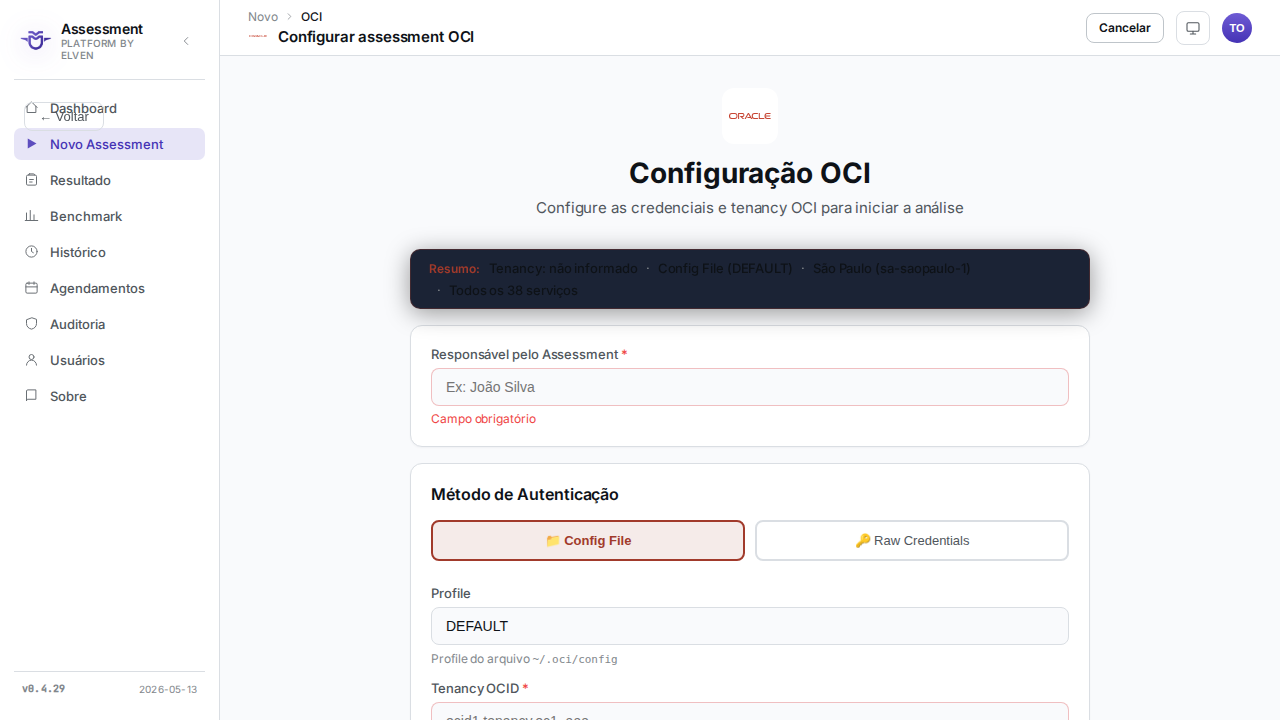Click the Elven Assessment platform logo
Image resolution: width=1280 pixels, height=720 pixels.
click(x=36, y=41)
